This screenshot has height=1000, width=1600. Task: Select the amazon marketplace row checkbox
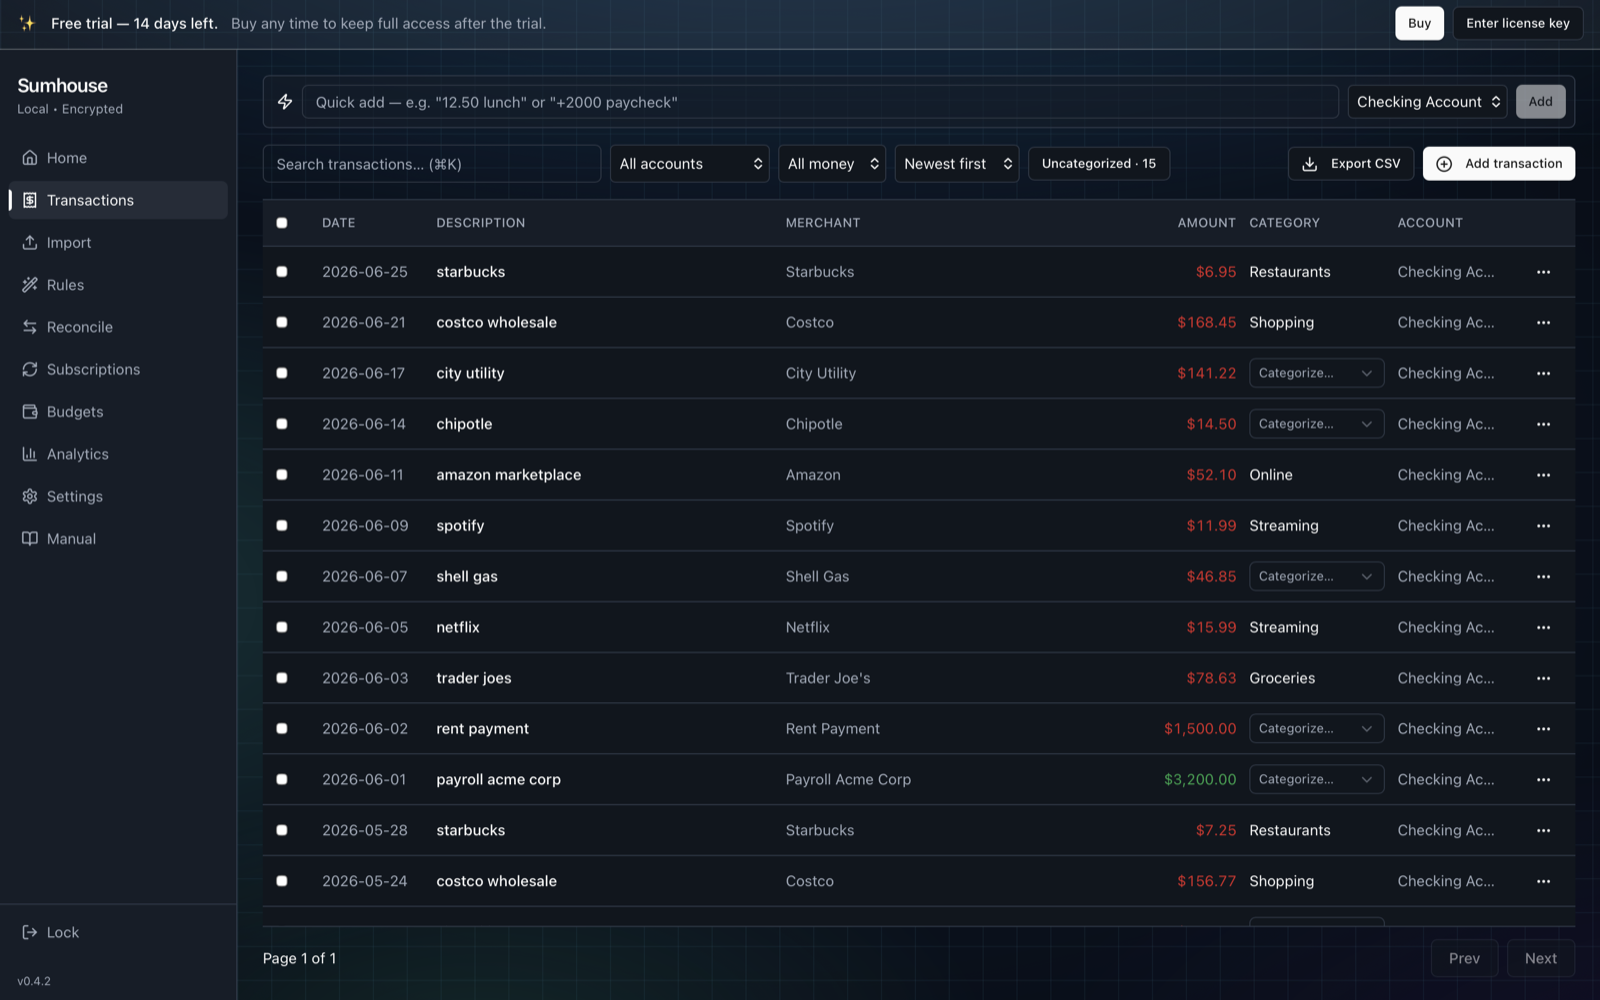pyautogui.click(x=282, y=475)
